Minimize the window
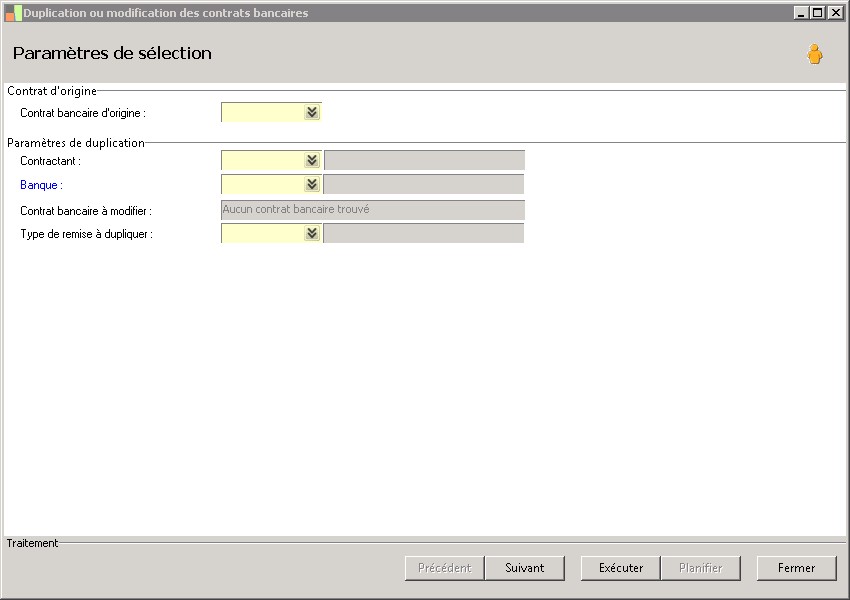The width and height of the screenshot is (850, 600). (801, 13)
